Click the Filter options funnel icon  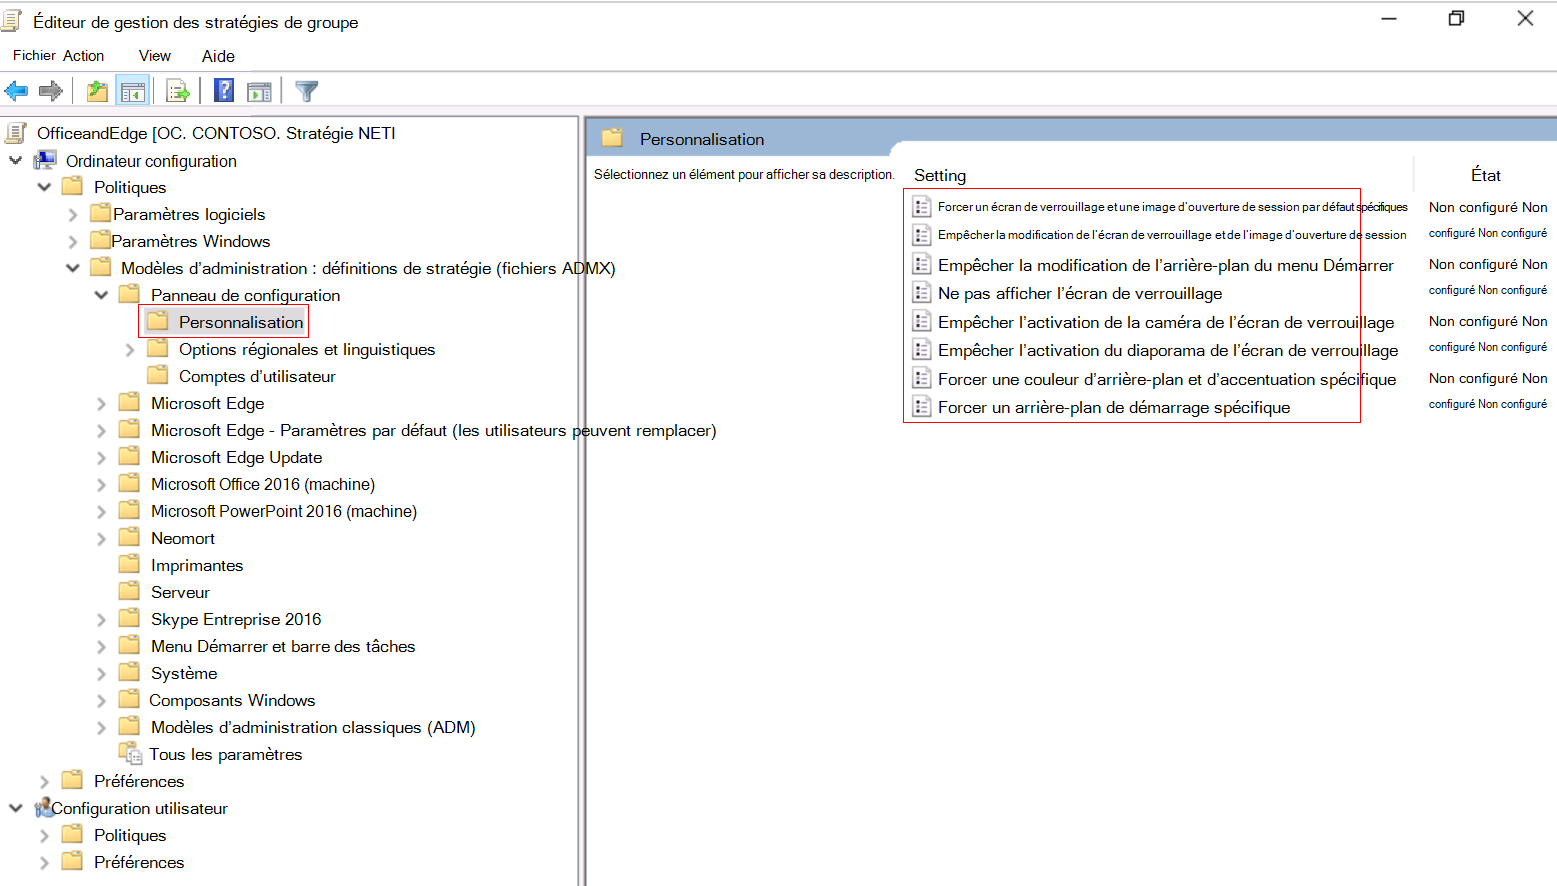(306, 90)
